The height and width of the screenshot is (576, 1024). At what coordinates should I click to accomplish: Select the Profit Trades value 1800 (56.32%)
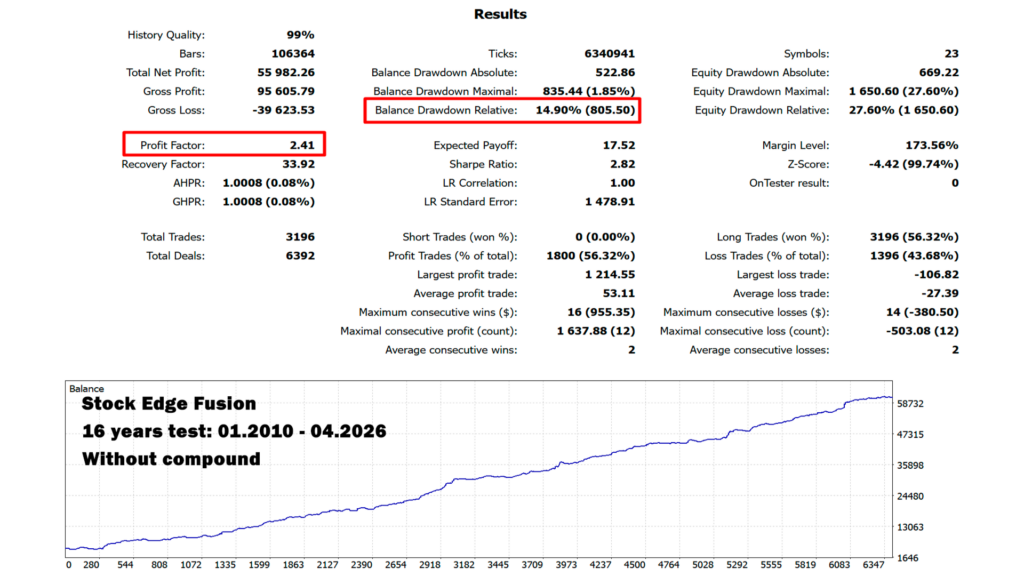(590, 256)
